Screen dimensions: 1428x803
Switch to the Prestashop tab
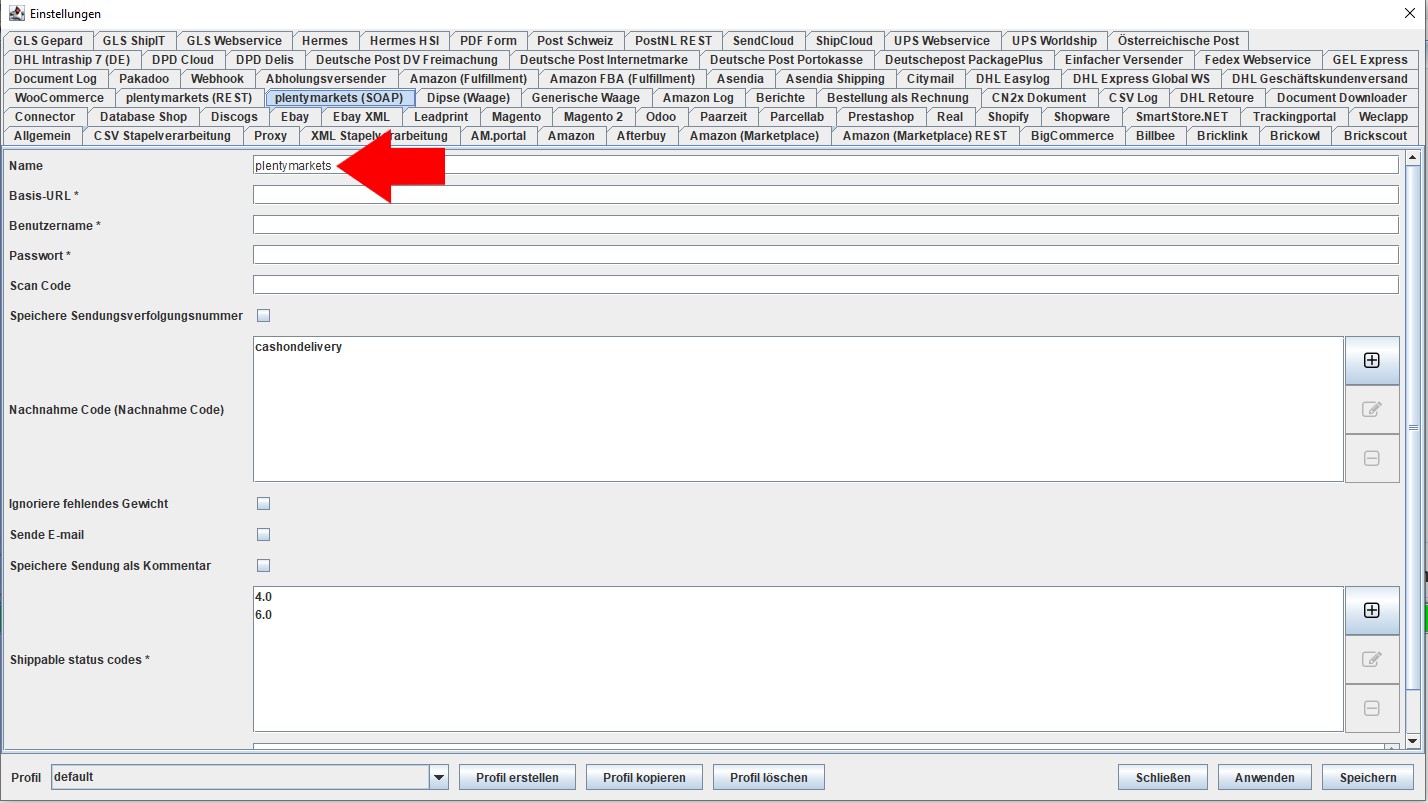point(880,117)
